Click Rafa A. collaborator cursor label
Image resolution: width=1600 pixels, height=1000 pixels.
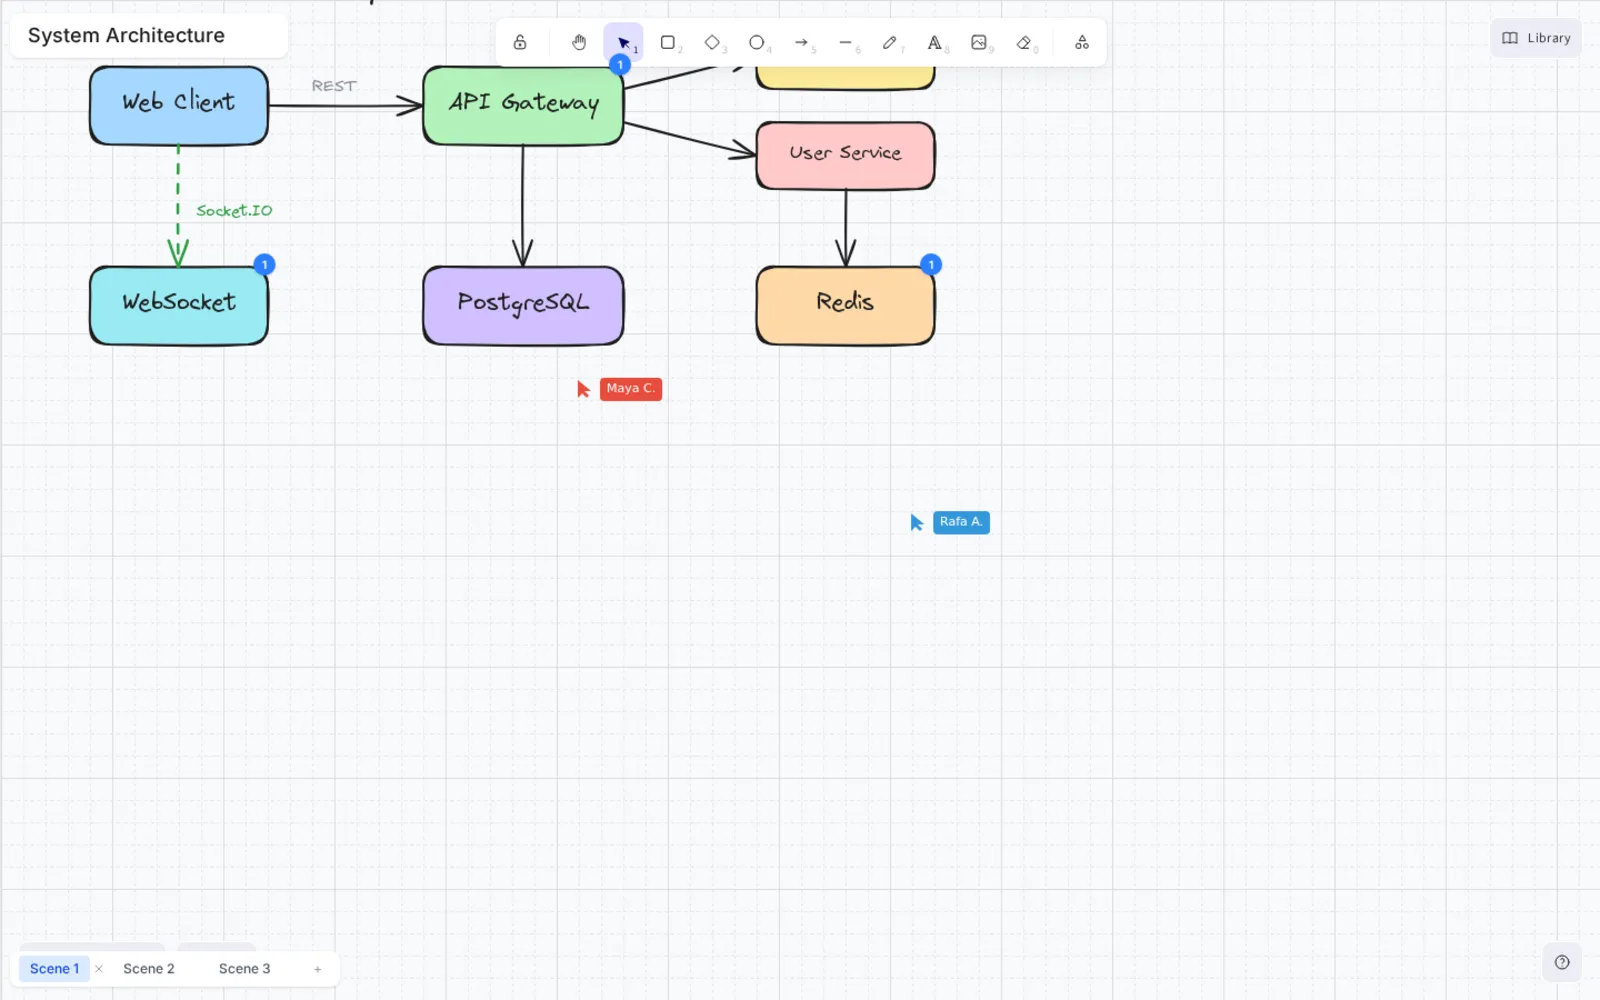961,522
